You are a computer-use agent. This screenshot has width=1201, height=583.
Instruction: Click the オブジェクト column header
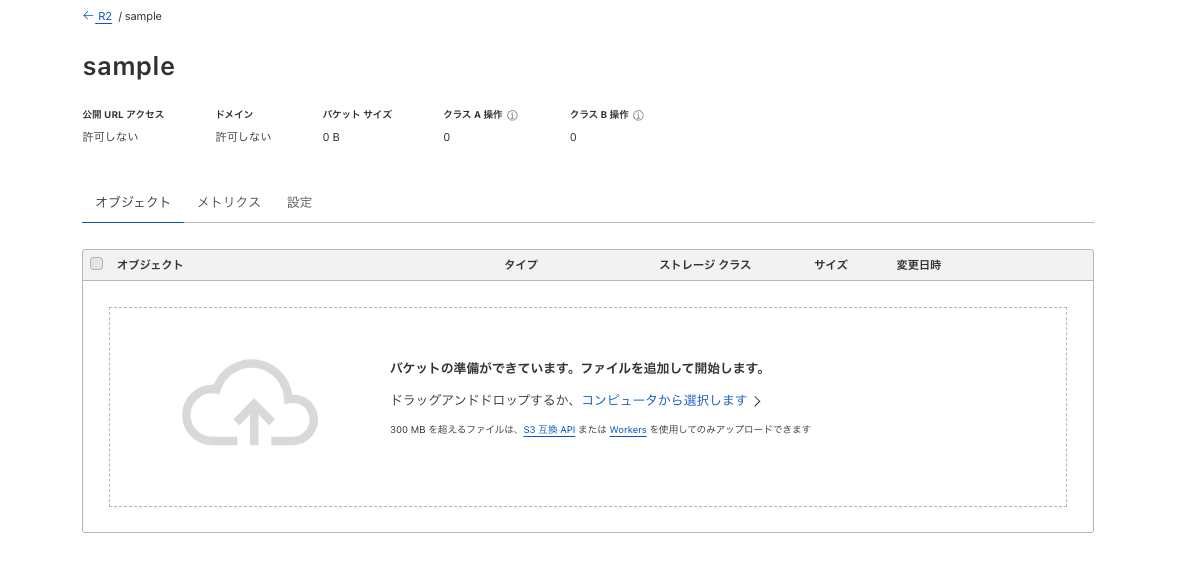(x=150, y=265)
